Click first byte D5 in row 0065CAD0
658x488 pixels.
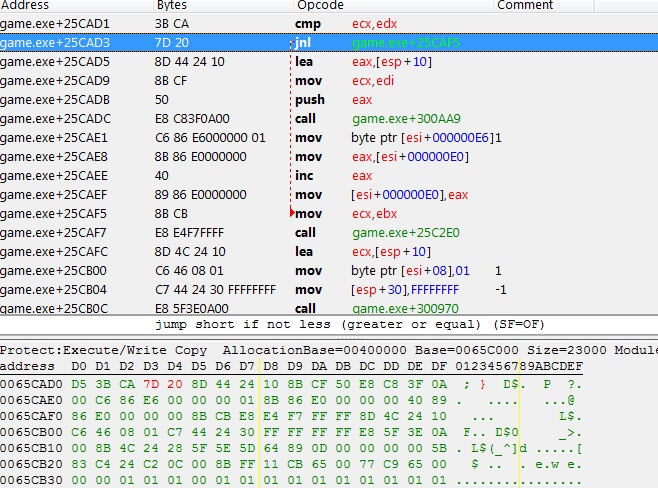point(79,384)
